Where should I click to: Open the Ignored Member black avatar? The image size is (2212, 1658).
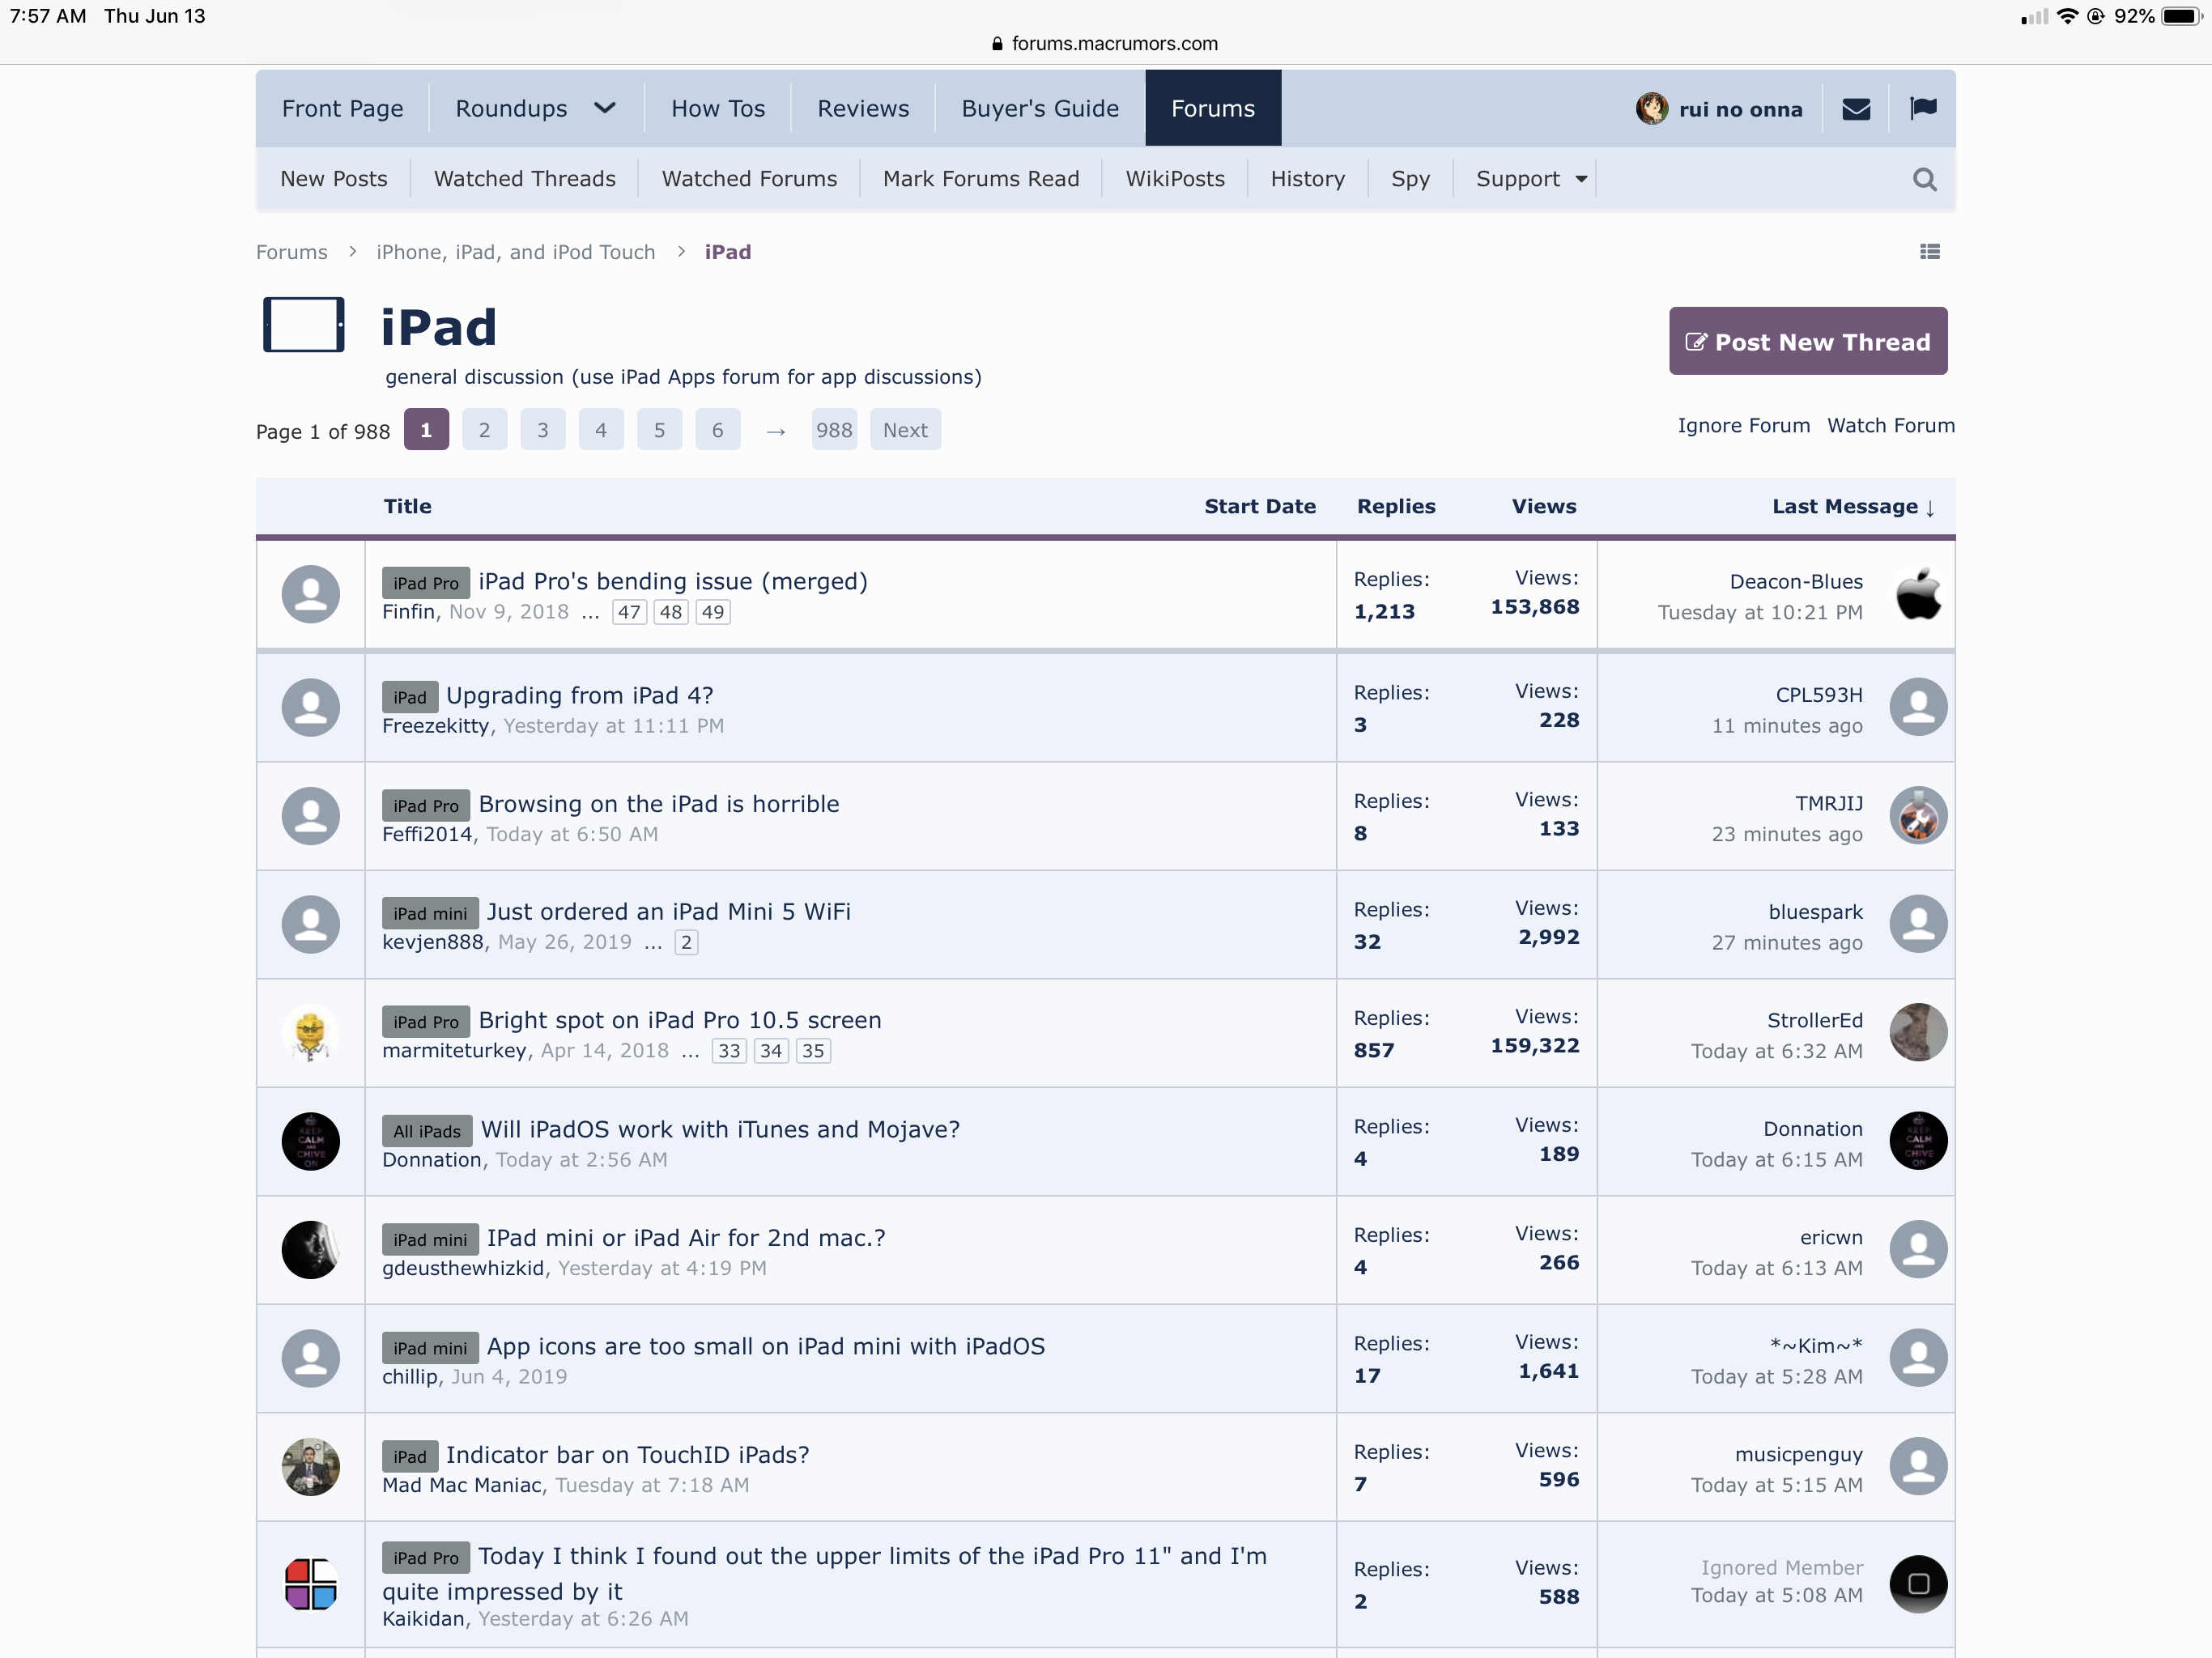point(1918,1584)
